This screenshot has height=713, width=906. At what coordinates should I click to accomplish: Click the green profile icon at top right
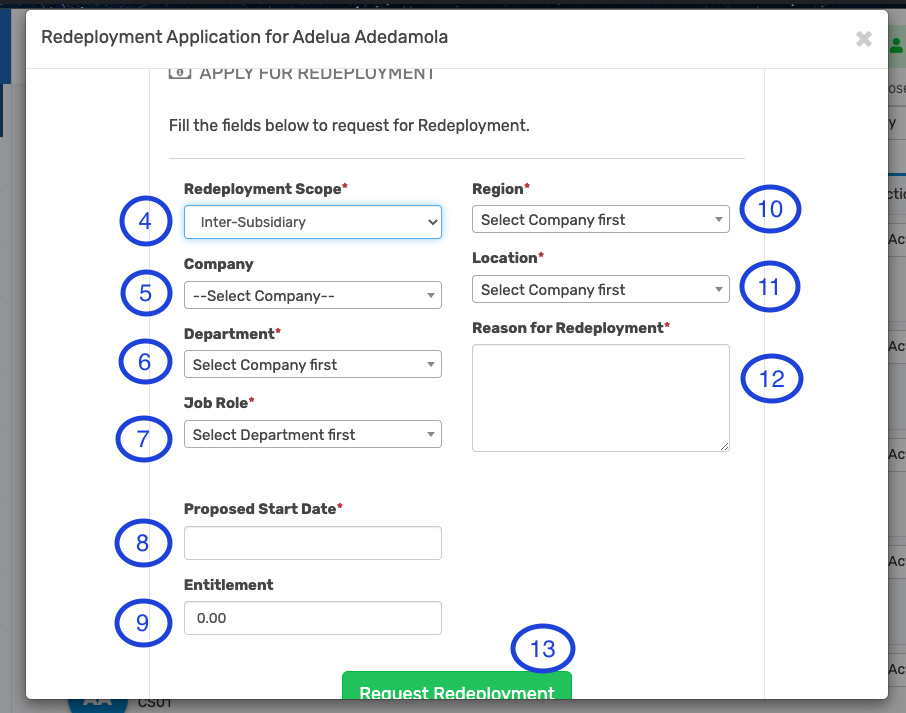click(897, 45)
